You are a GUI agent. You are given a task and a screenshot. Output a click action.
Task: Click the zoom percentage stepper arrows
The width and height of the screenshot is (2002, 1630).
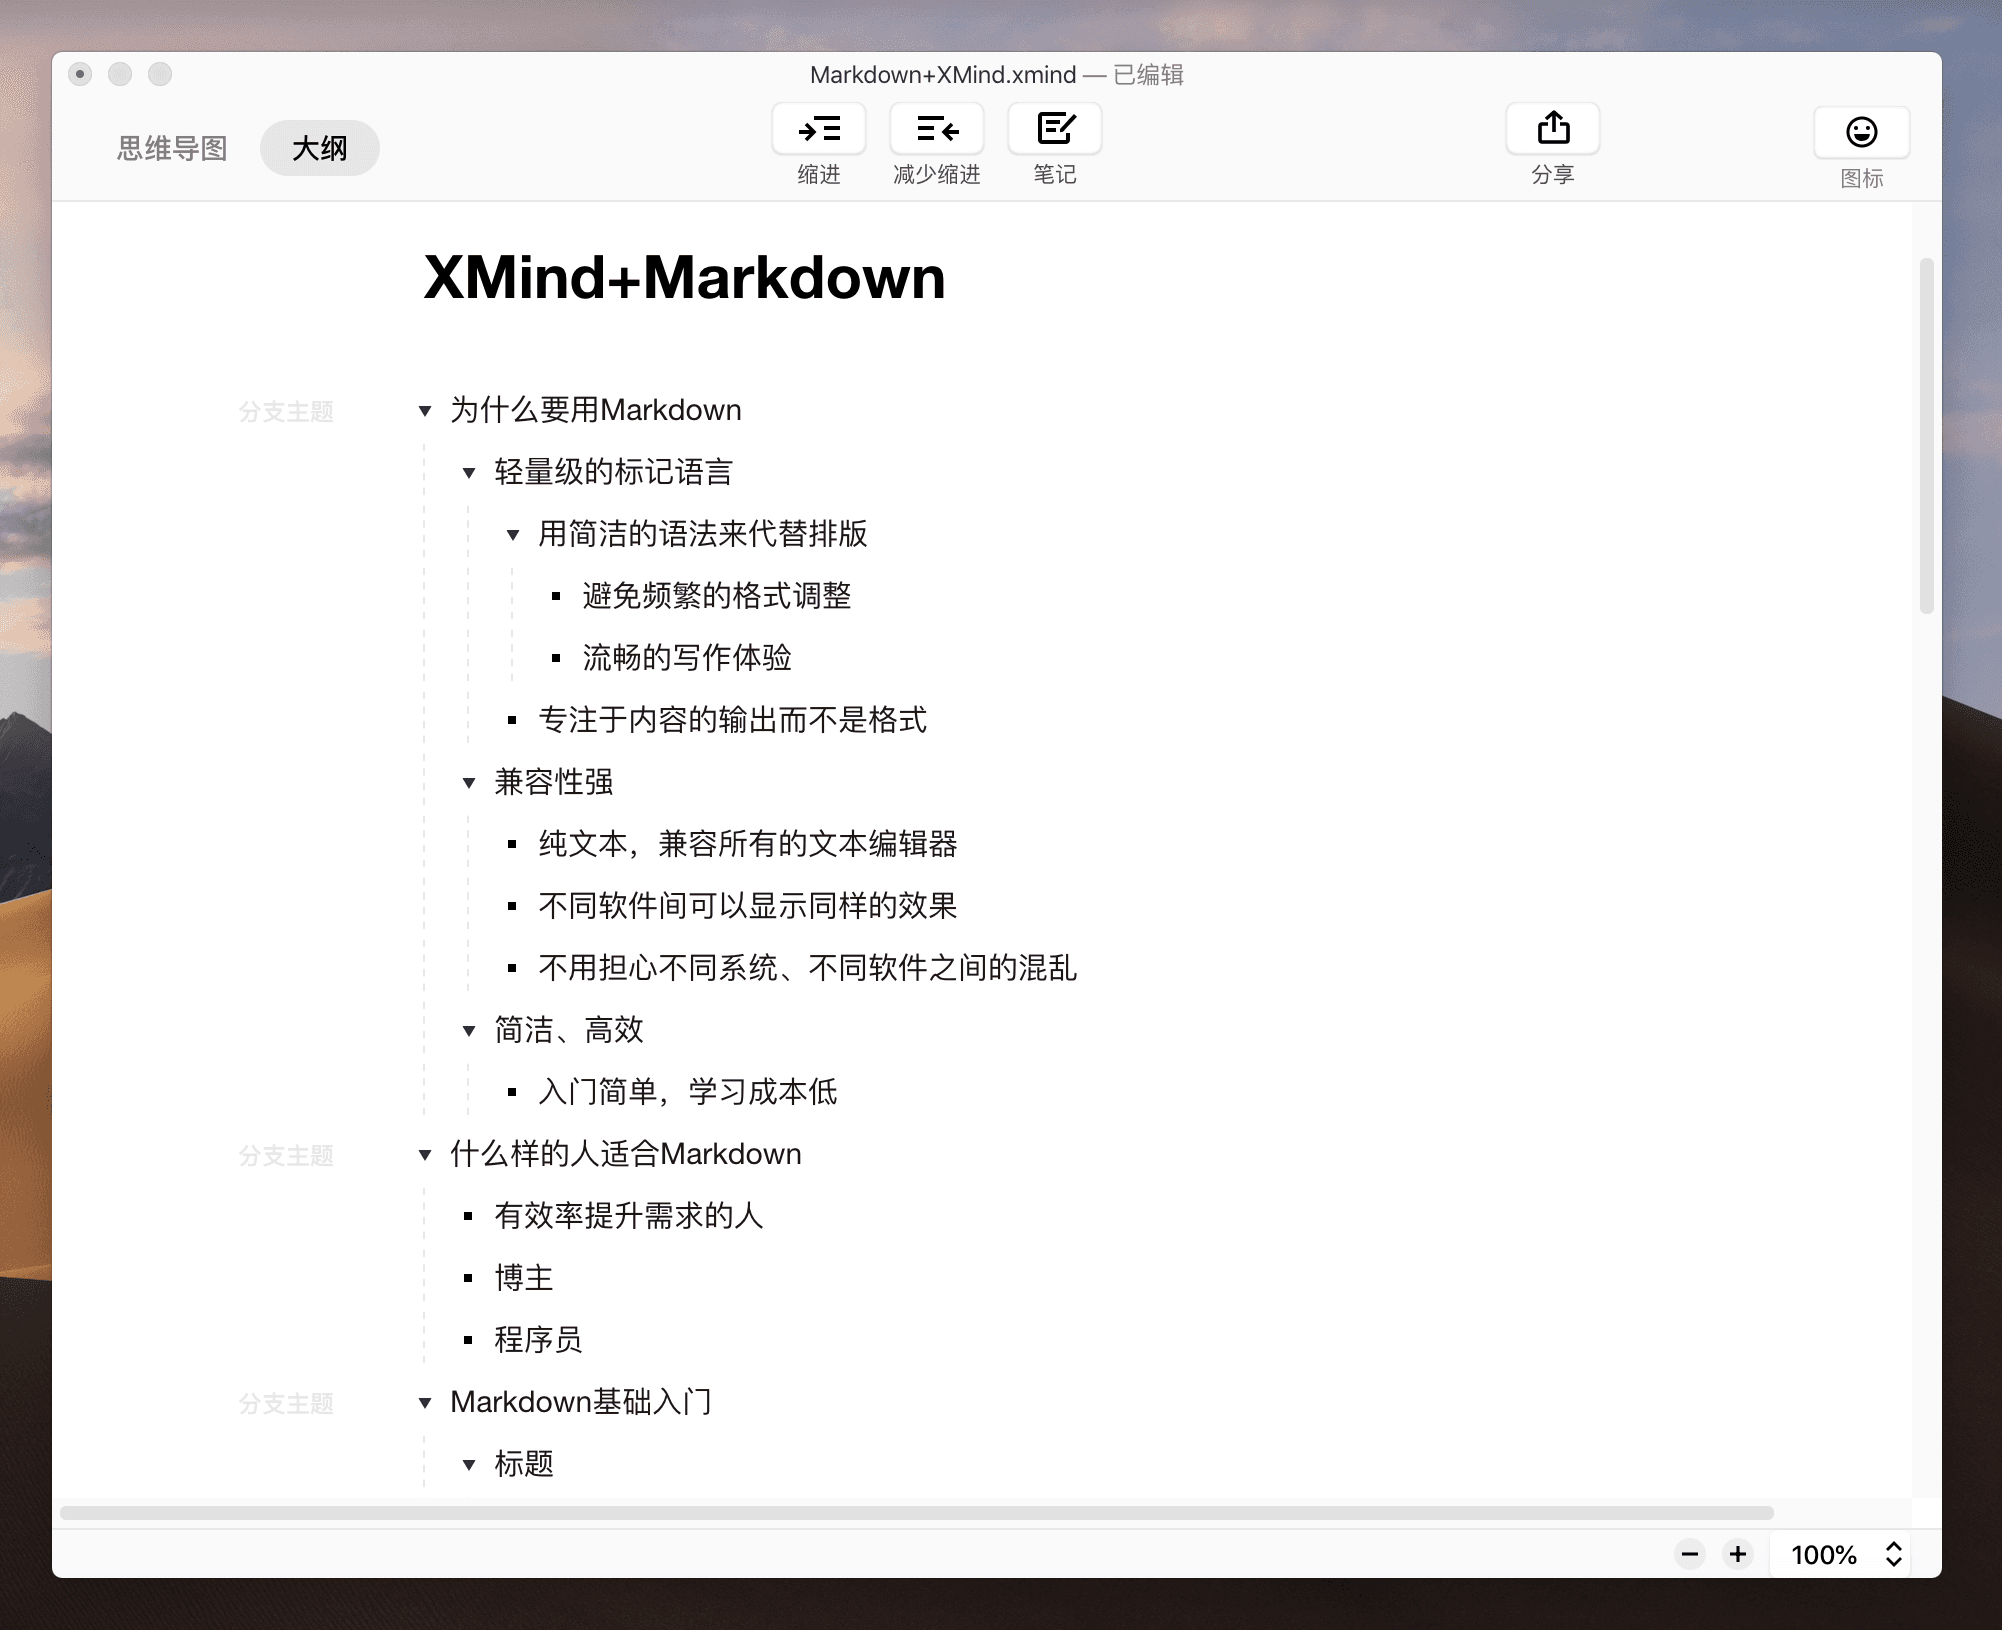pyautogui.click(x=1893, y=1554)
